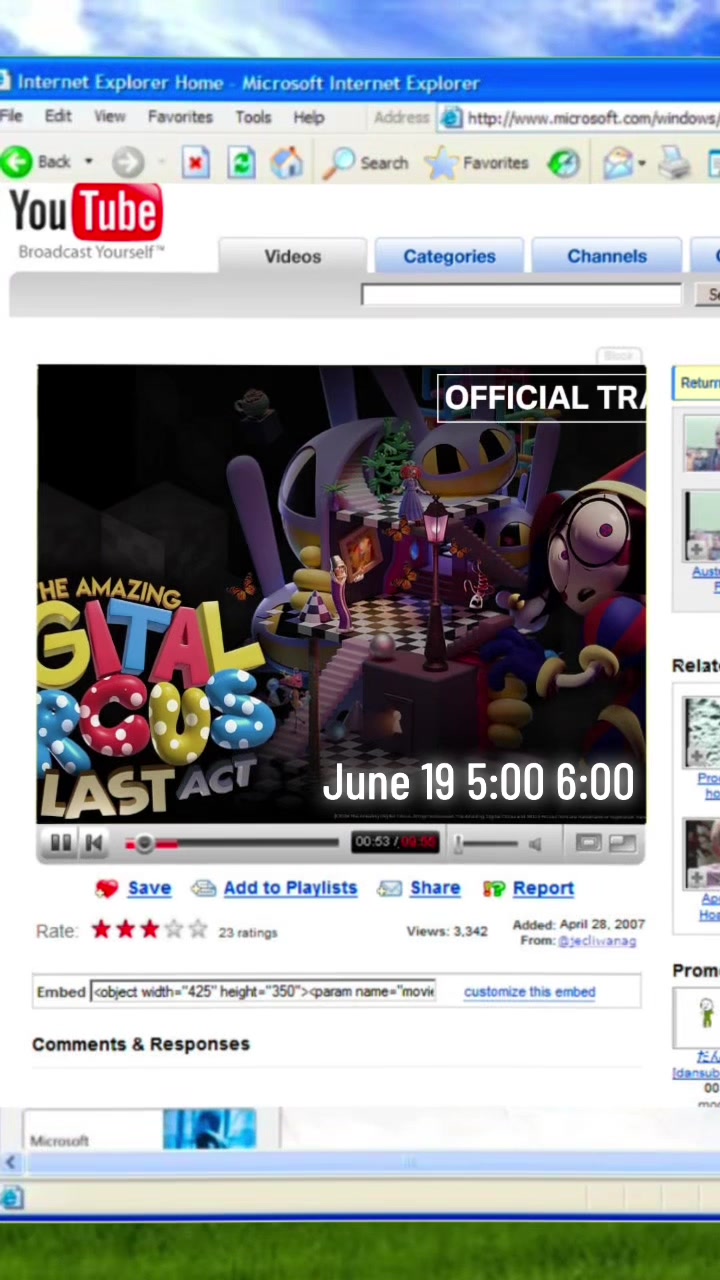Rate the video three stars

[x=149, y=930]
